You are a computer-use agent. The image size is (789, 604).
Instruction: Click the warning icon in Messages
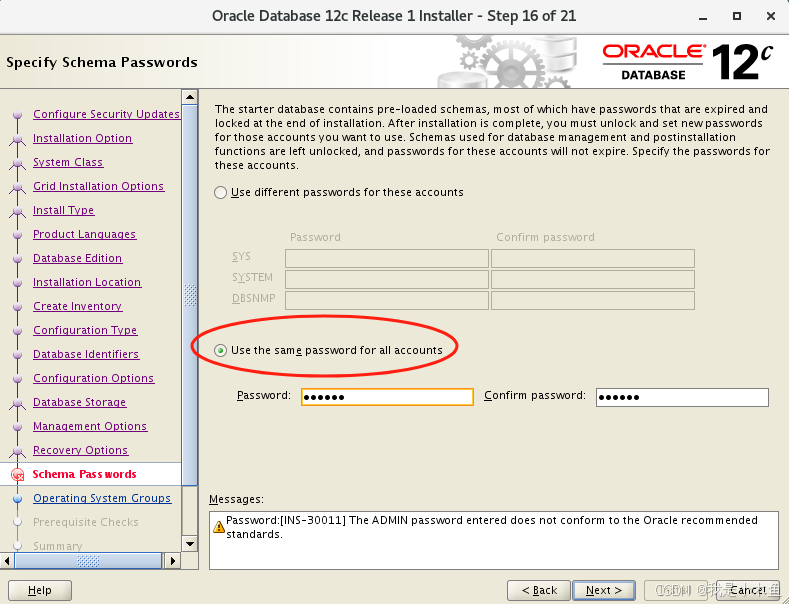pyautogui.click(x=218, y=527)
